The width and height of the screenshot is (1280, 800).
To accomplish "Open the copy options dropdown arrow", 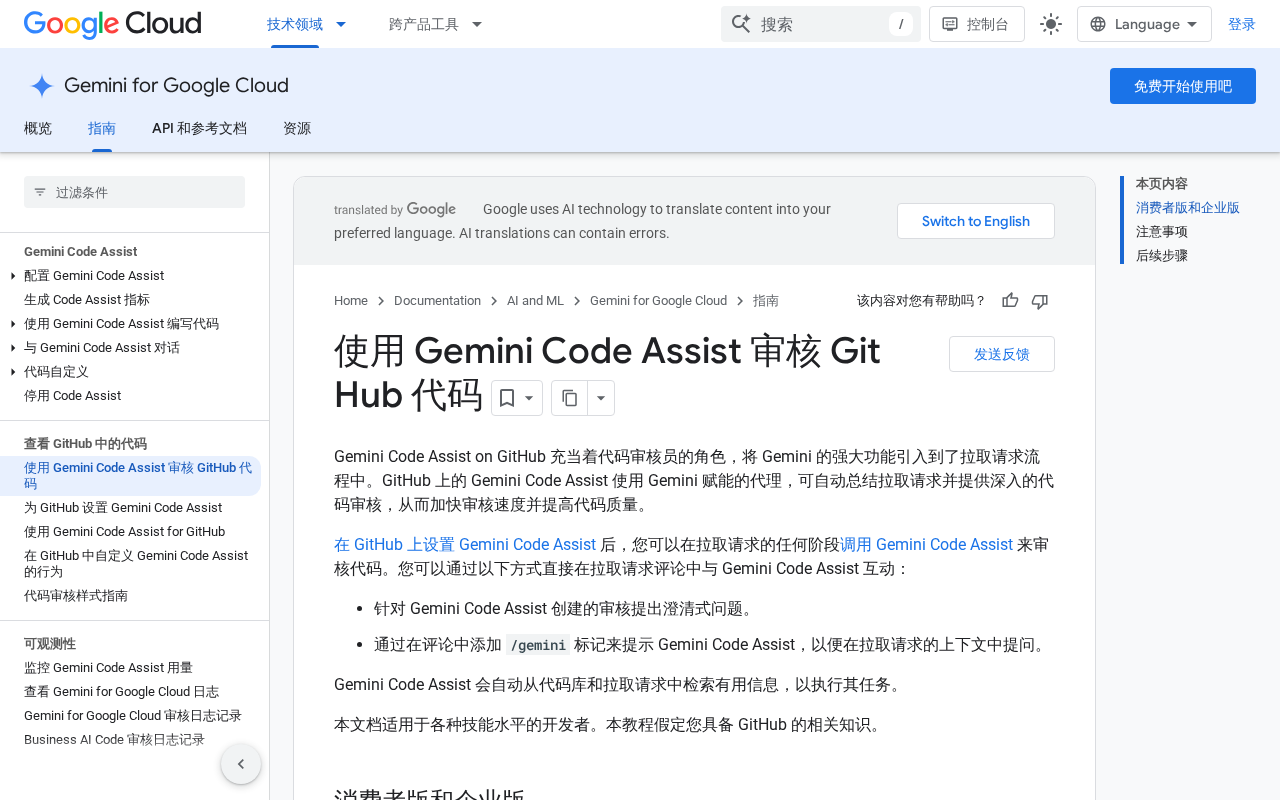I will (601, 398).
